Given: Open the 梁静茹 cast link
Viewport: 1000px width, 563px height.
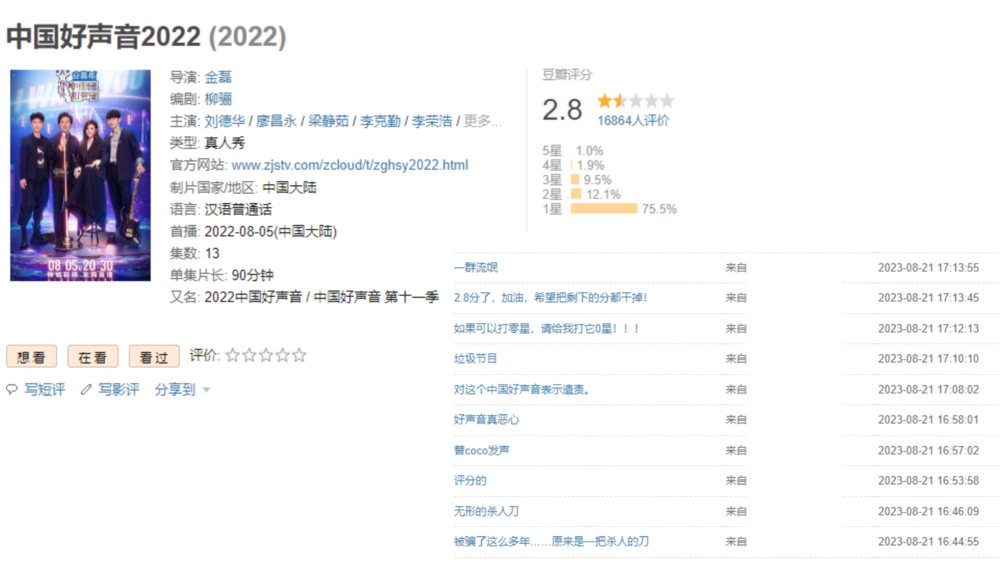Looking at the screenshot, I should (x=327, y=121).
